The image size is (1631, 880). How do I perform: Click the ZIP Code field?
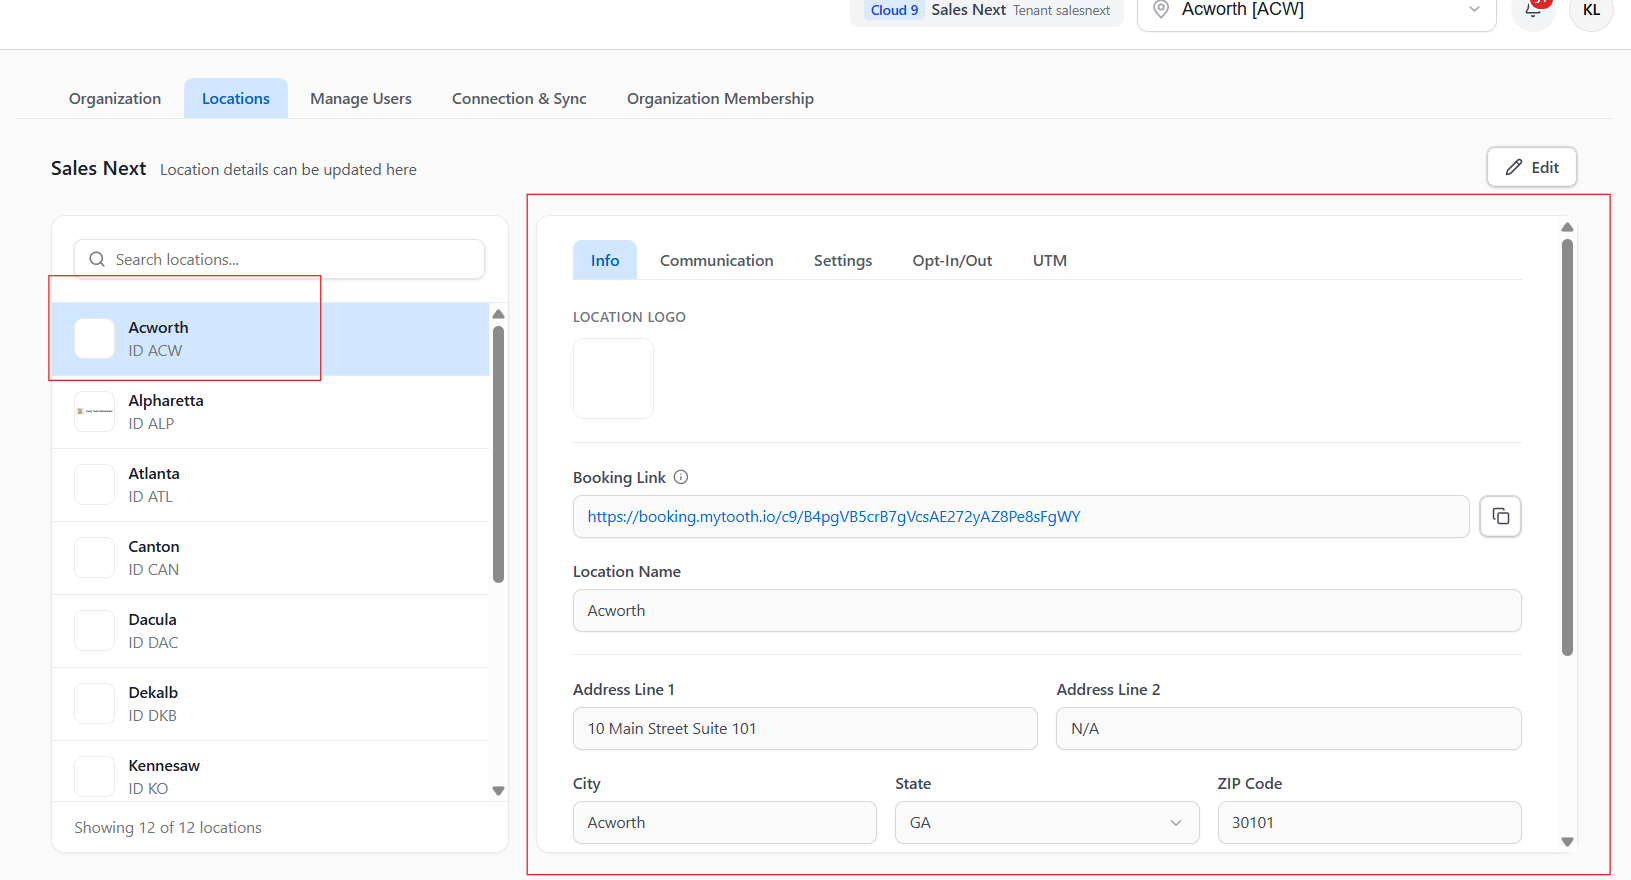(x=1370, y=823)
